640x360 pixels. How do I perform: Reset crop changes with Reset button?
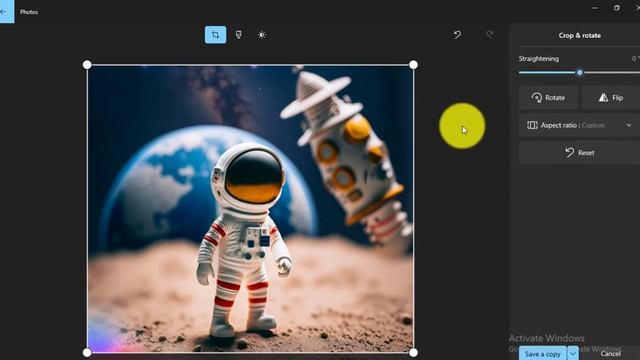tap(580, 153)
